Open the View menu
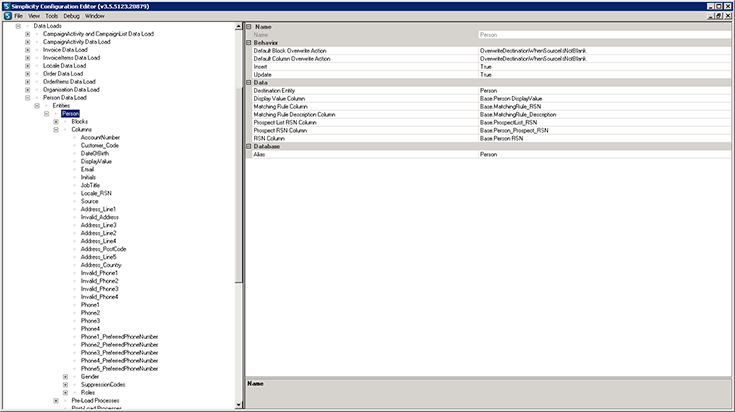This screenshot has width=735, height=412. pyautogui.click(x=34, y=16)
